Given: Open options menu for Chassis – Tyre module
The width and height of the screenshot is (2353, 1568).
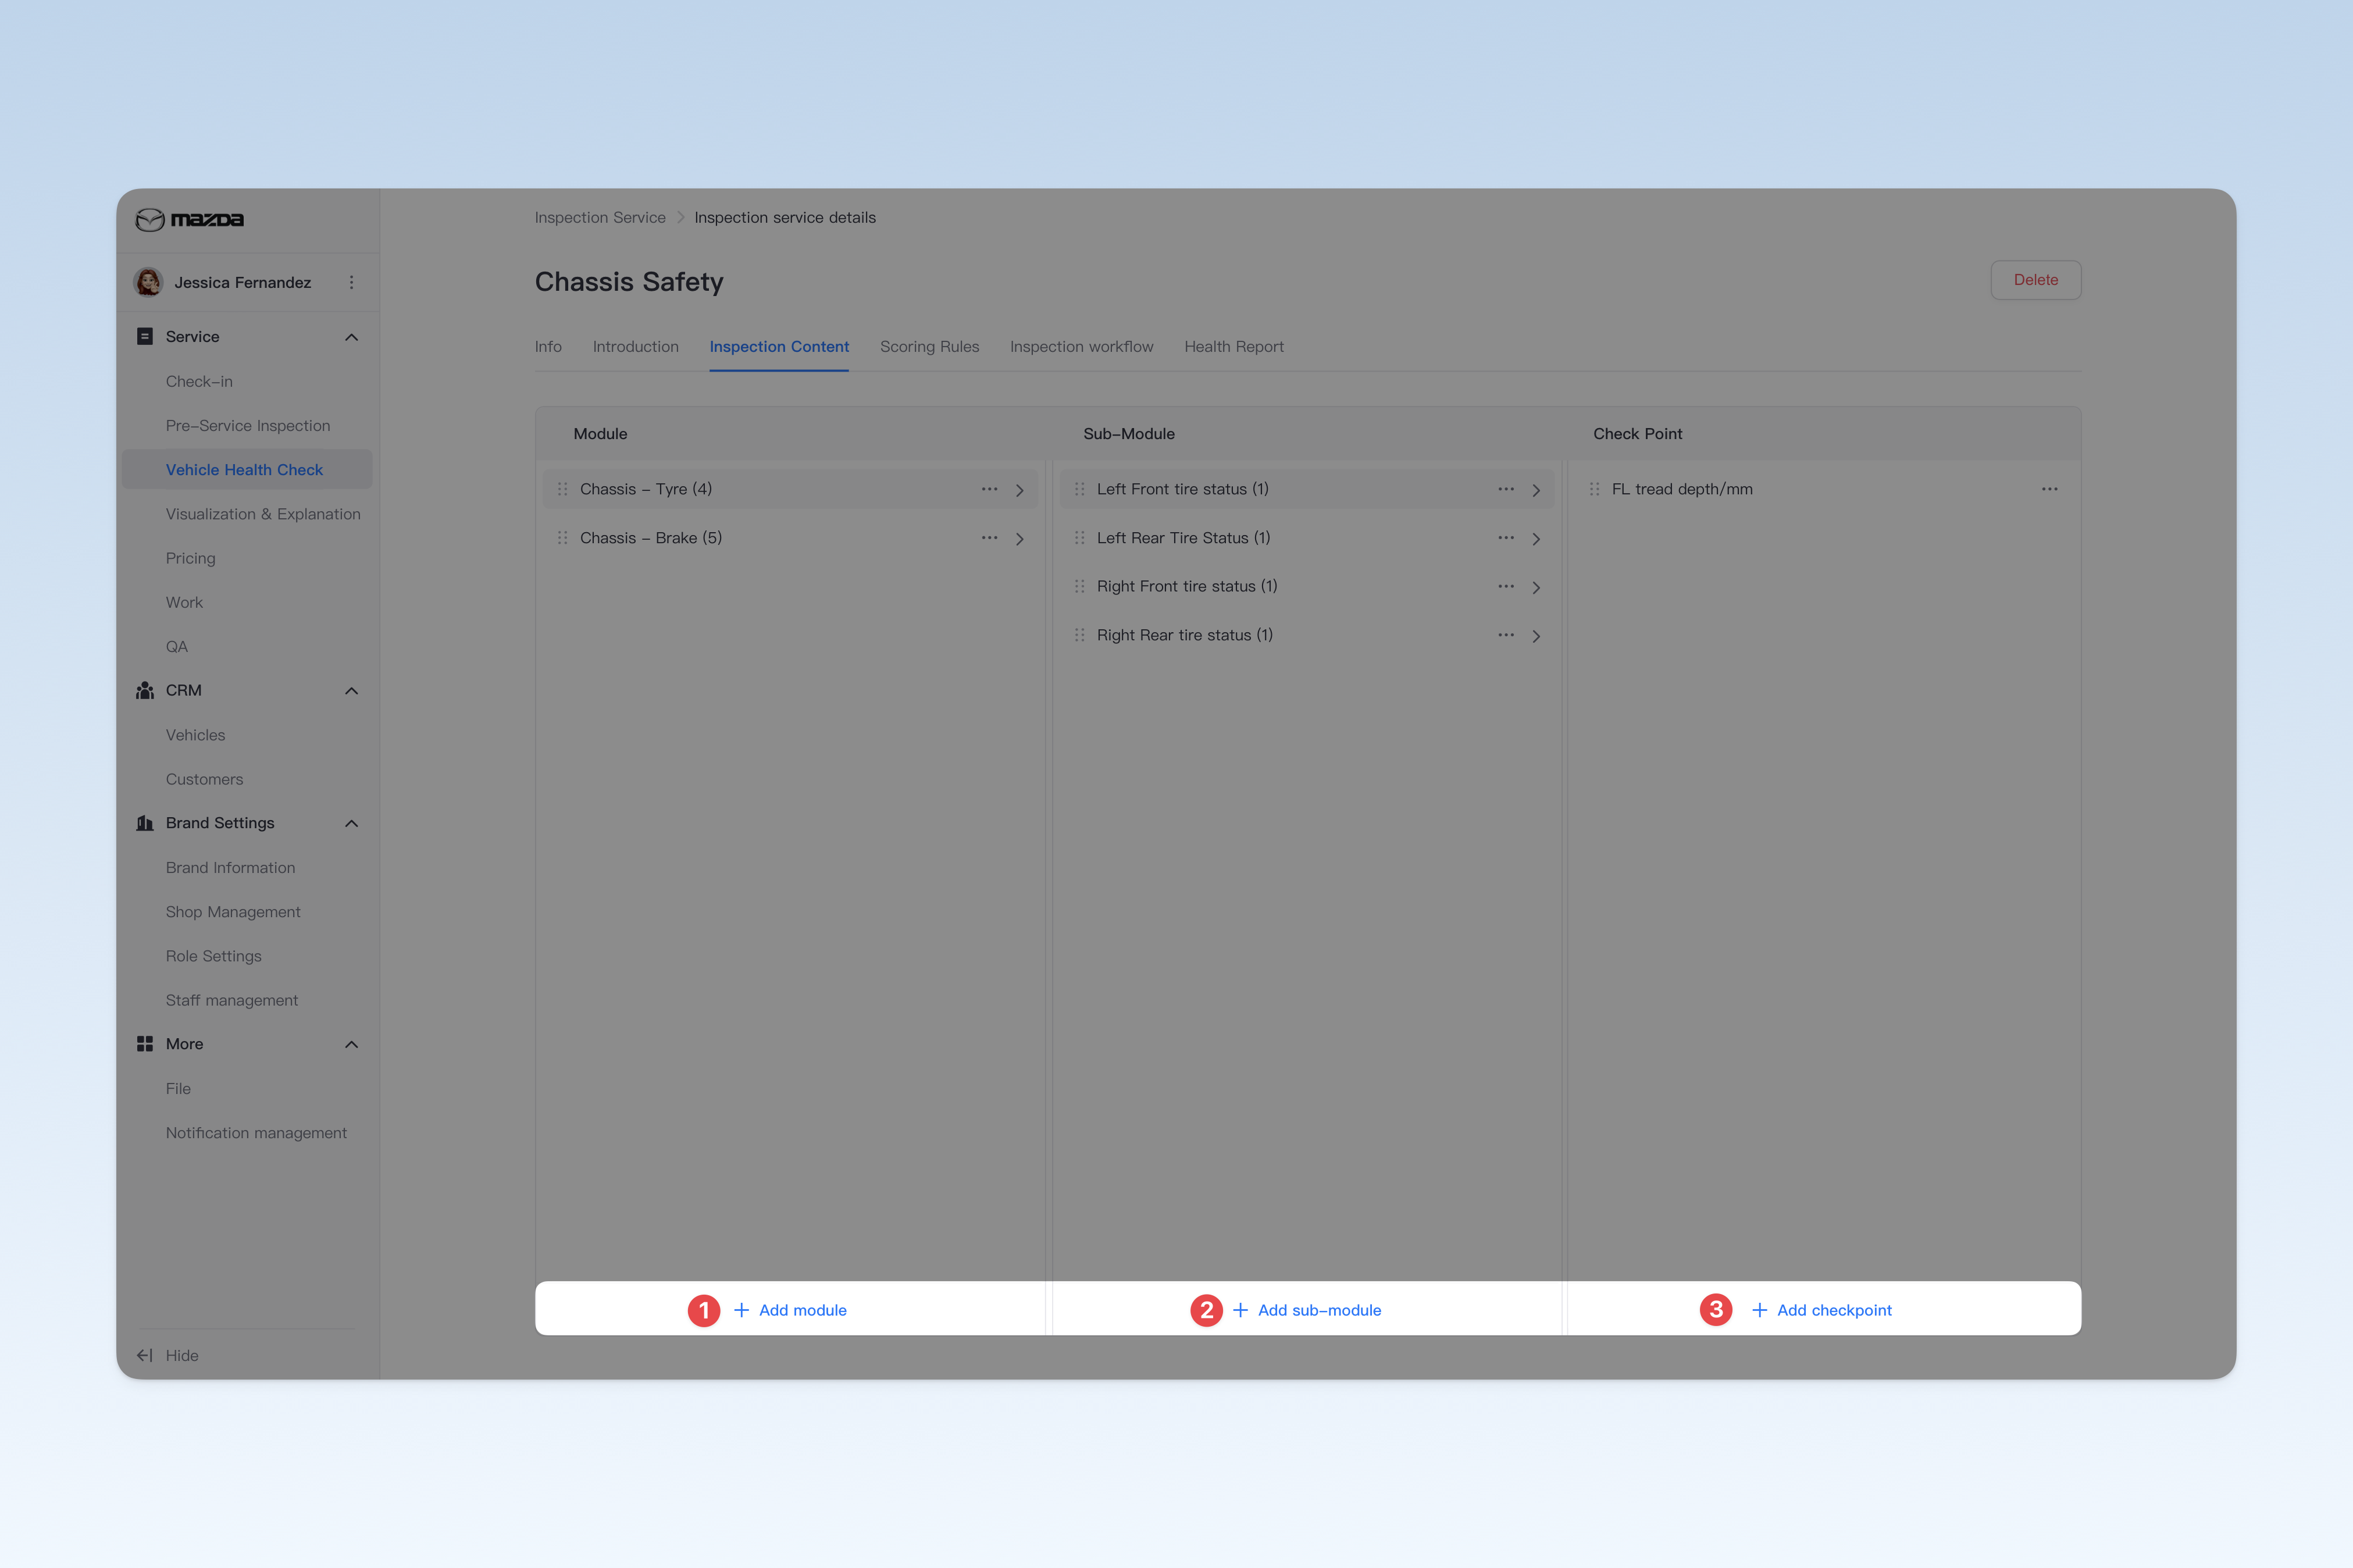Looking at the screenshot, I should [989, 489].
